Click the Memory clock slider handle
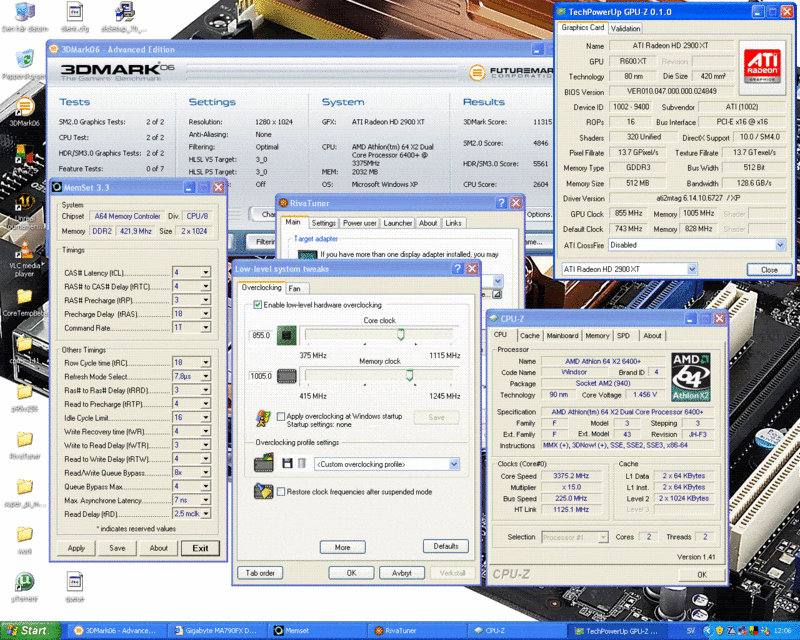The image size is (800, 640). 409,376
